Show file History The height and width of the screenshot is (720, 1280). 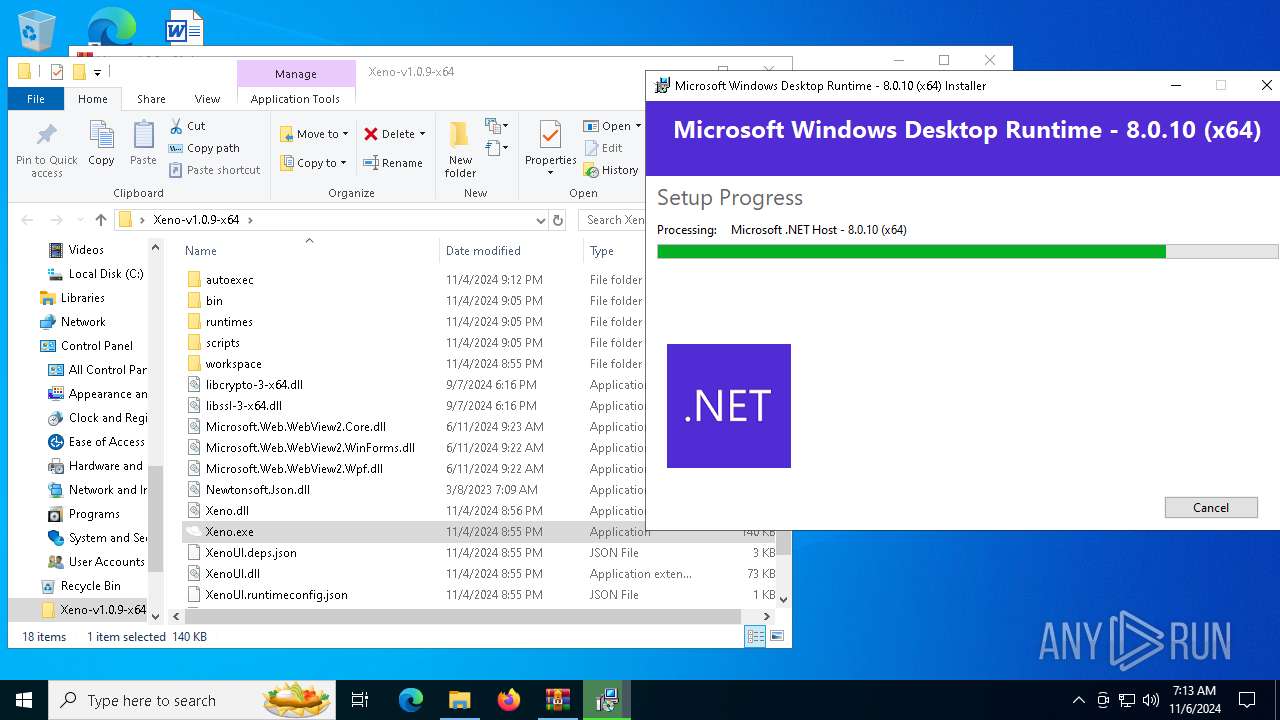point(611,170)
